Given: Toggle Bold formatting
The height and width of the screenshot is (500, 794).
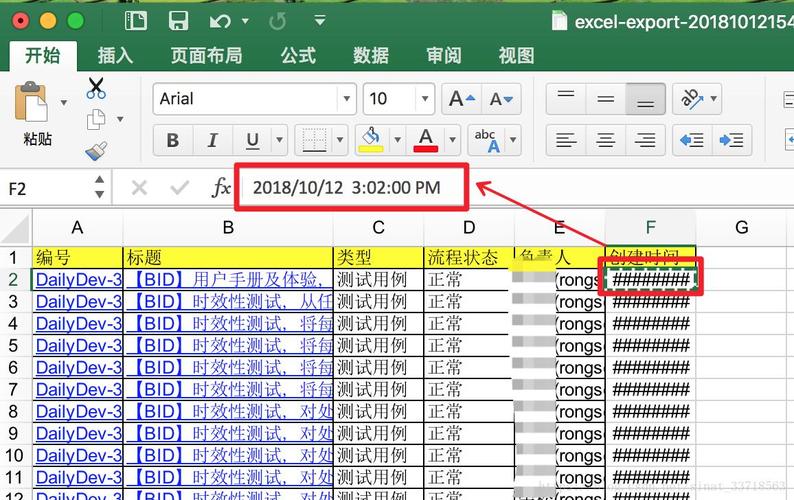Looking at the screenshot, I should coord(173,140).
